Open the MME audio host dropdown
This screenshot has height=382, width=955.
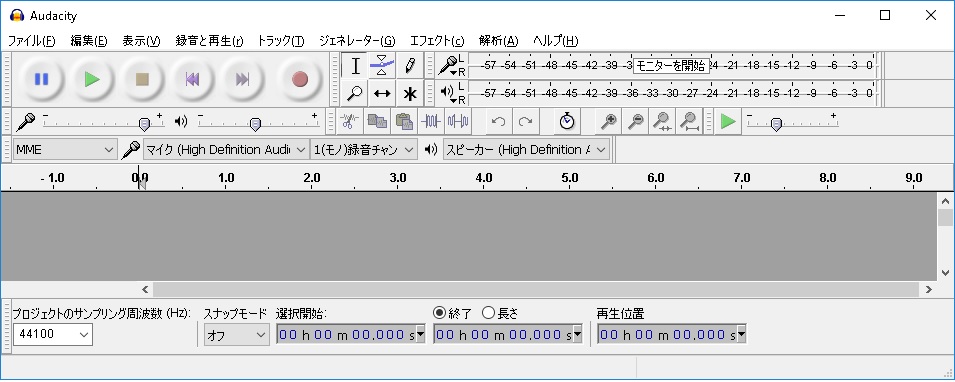65,149
